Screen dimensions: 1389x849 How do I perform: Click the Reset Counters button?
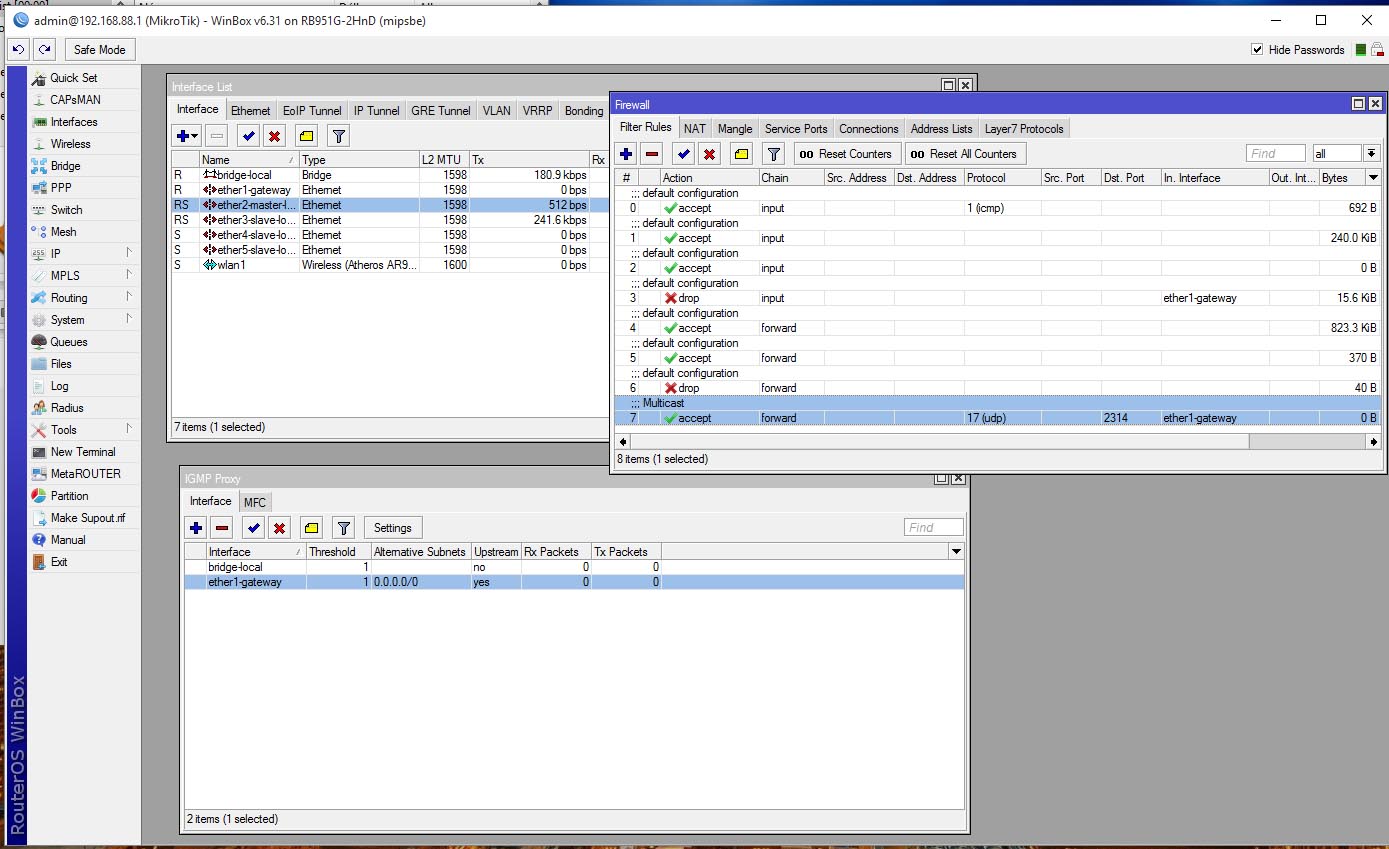847,154
